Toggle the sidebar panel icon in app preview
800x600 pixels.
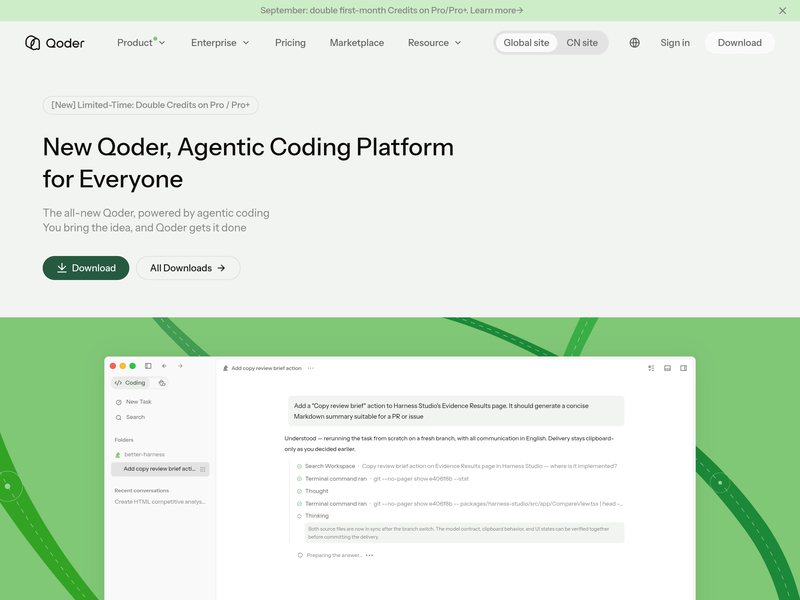tap(148, 366)
